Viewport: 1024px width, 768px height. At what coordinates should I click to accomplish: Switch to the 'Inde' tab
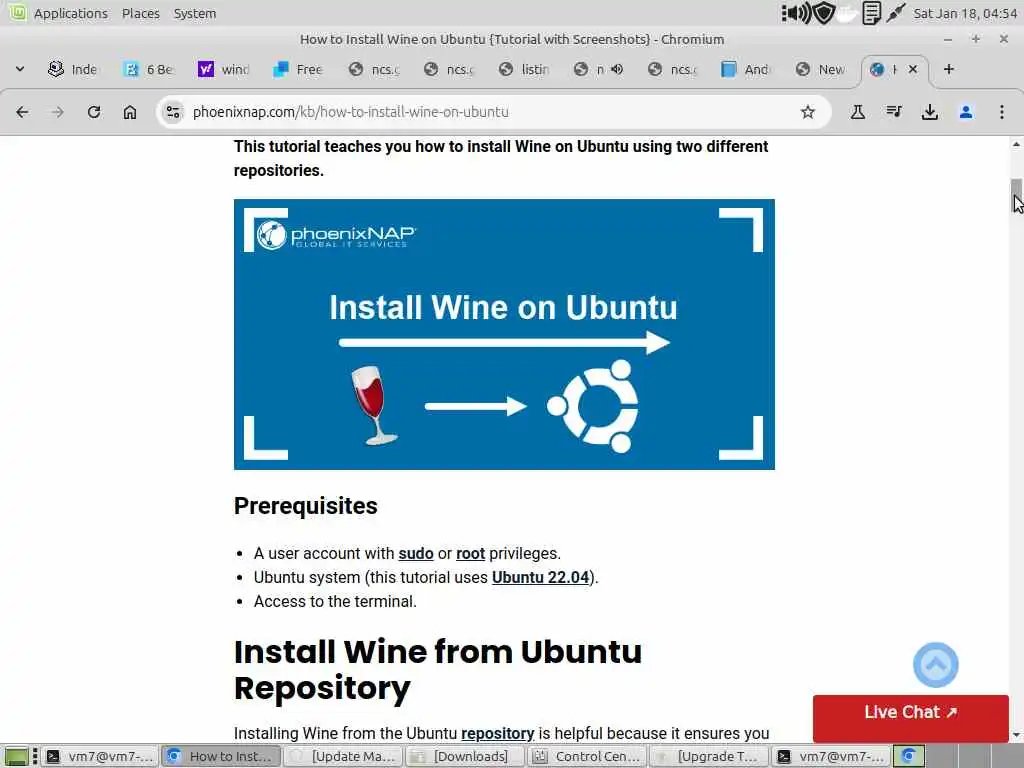tap(73, 69)
